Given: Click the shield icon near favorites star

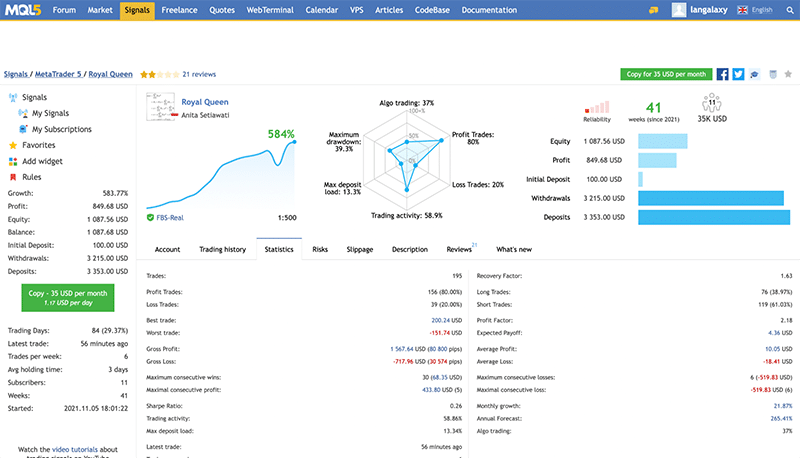Looking at the screenshot, I should pos(773,74).
